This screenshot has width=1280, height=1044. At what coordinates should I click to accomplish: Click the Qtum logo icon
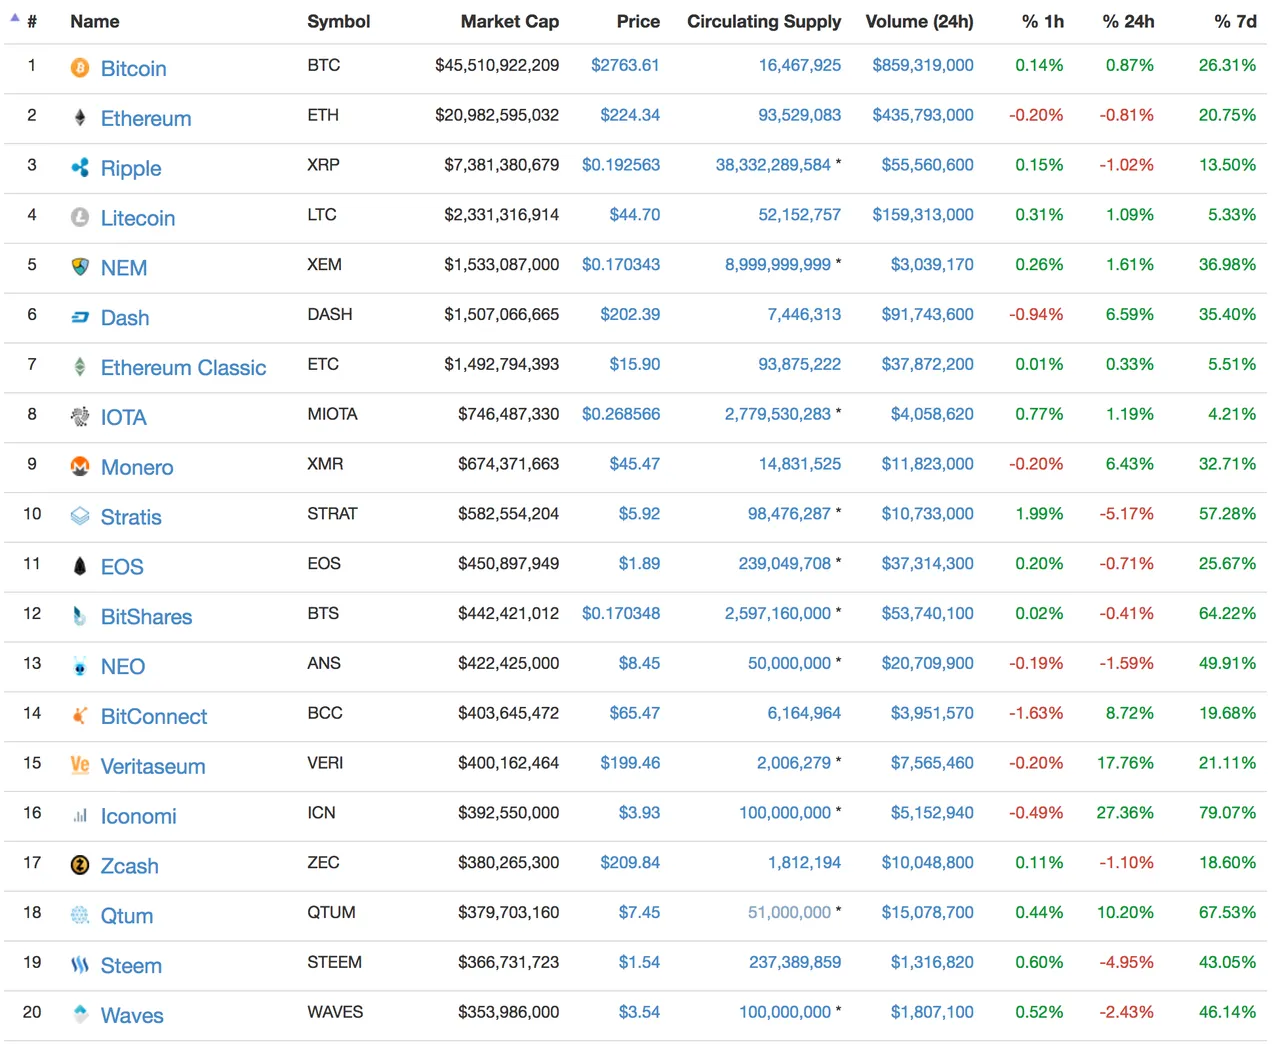tap(80, 915)
